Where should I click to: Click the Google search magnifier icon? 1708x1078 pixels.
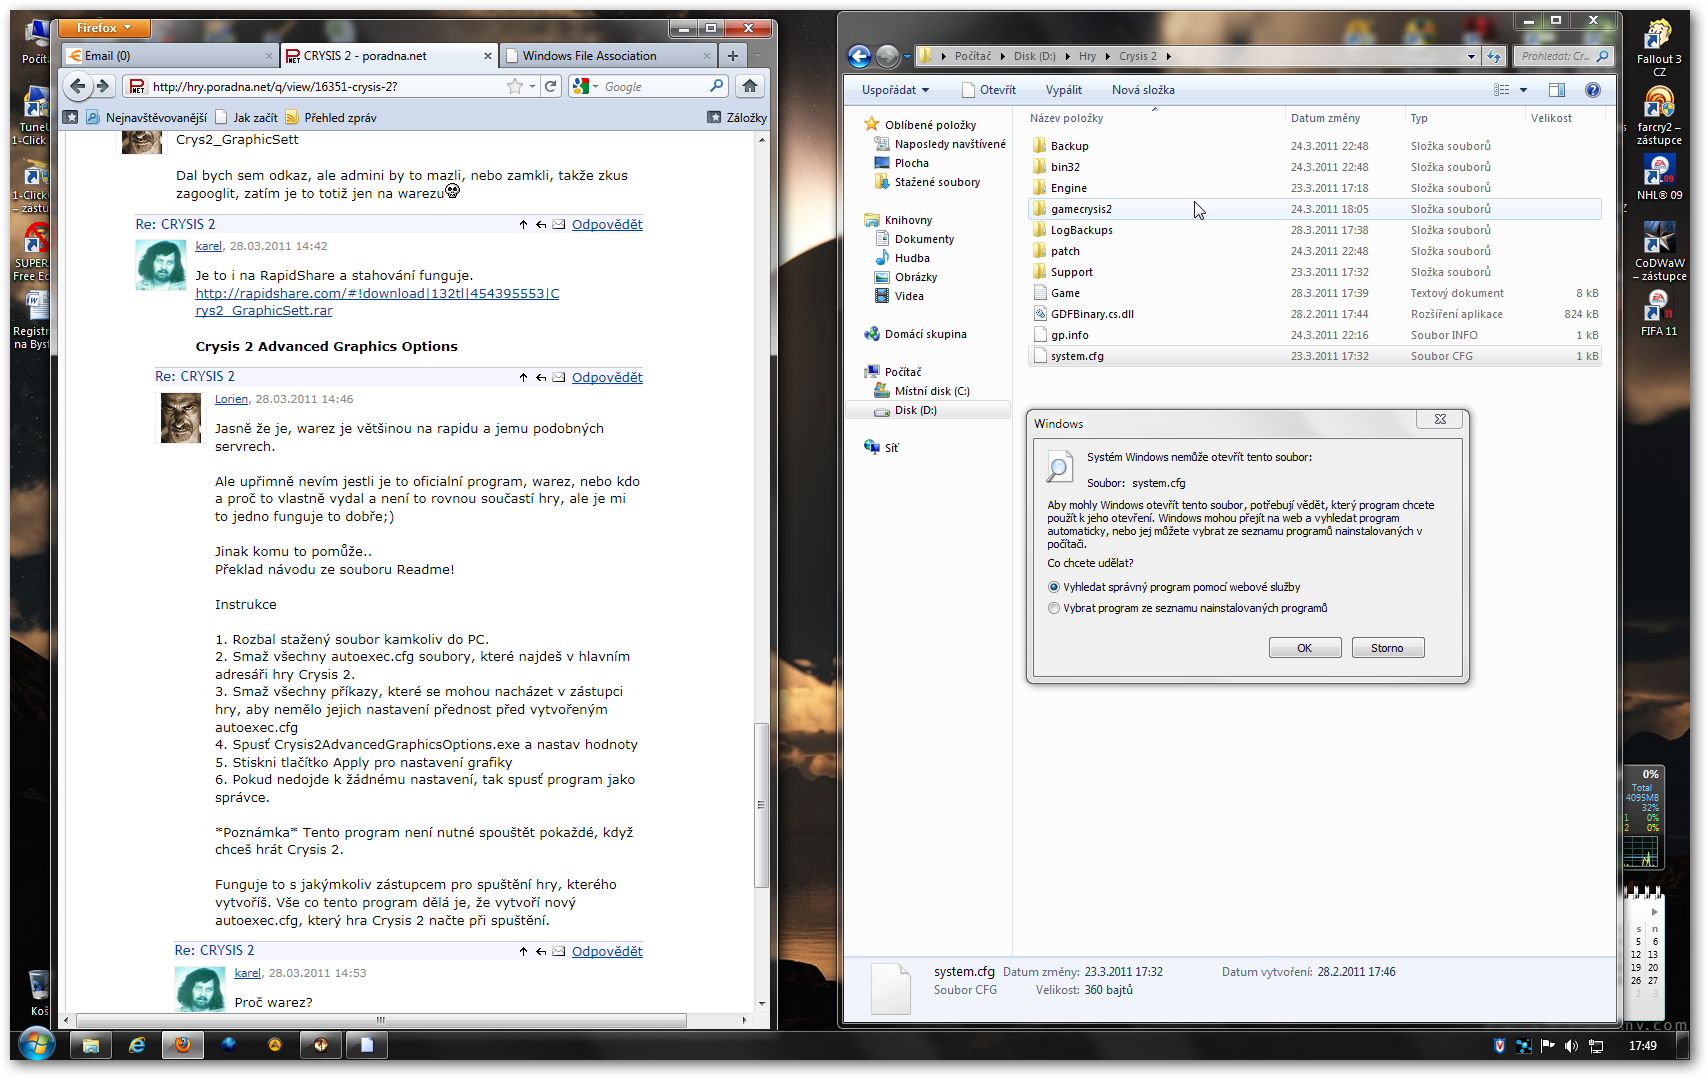click(x=716, y=86)
